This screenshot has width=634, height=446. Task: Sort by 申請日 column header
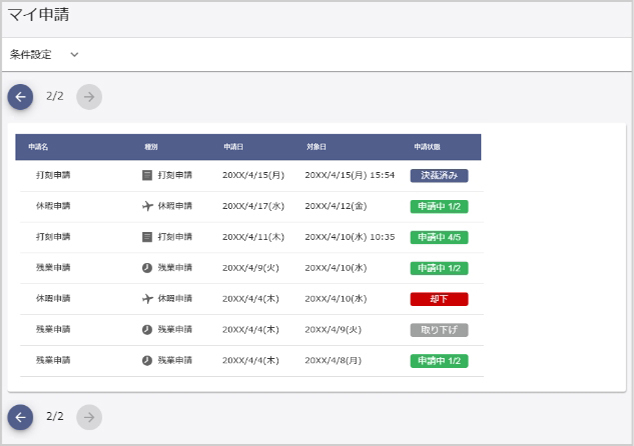(x=234, y=147)
